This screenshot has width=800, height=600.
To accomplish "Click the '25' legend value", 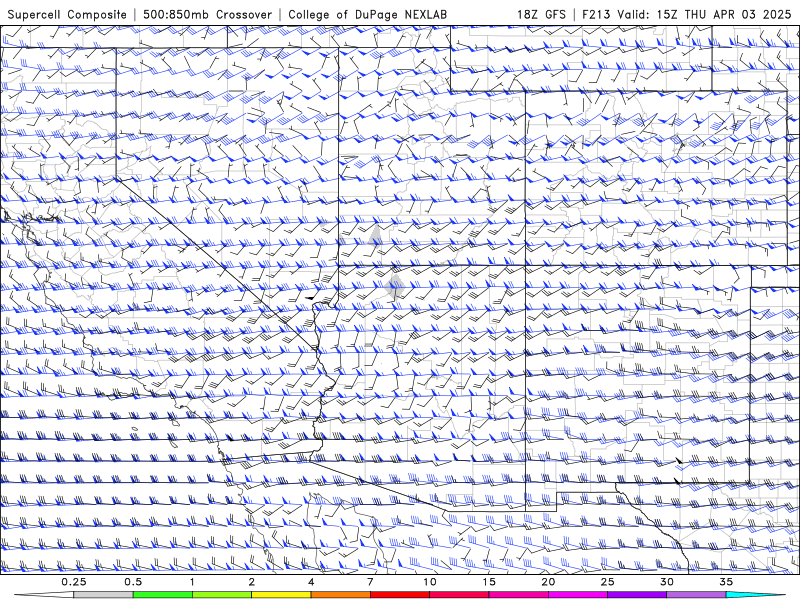I will coord(607,582).
